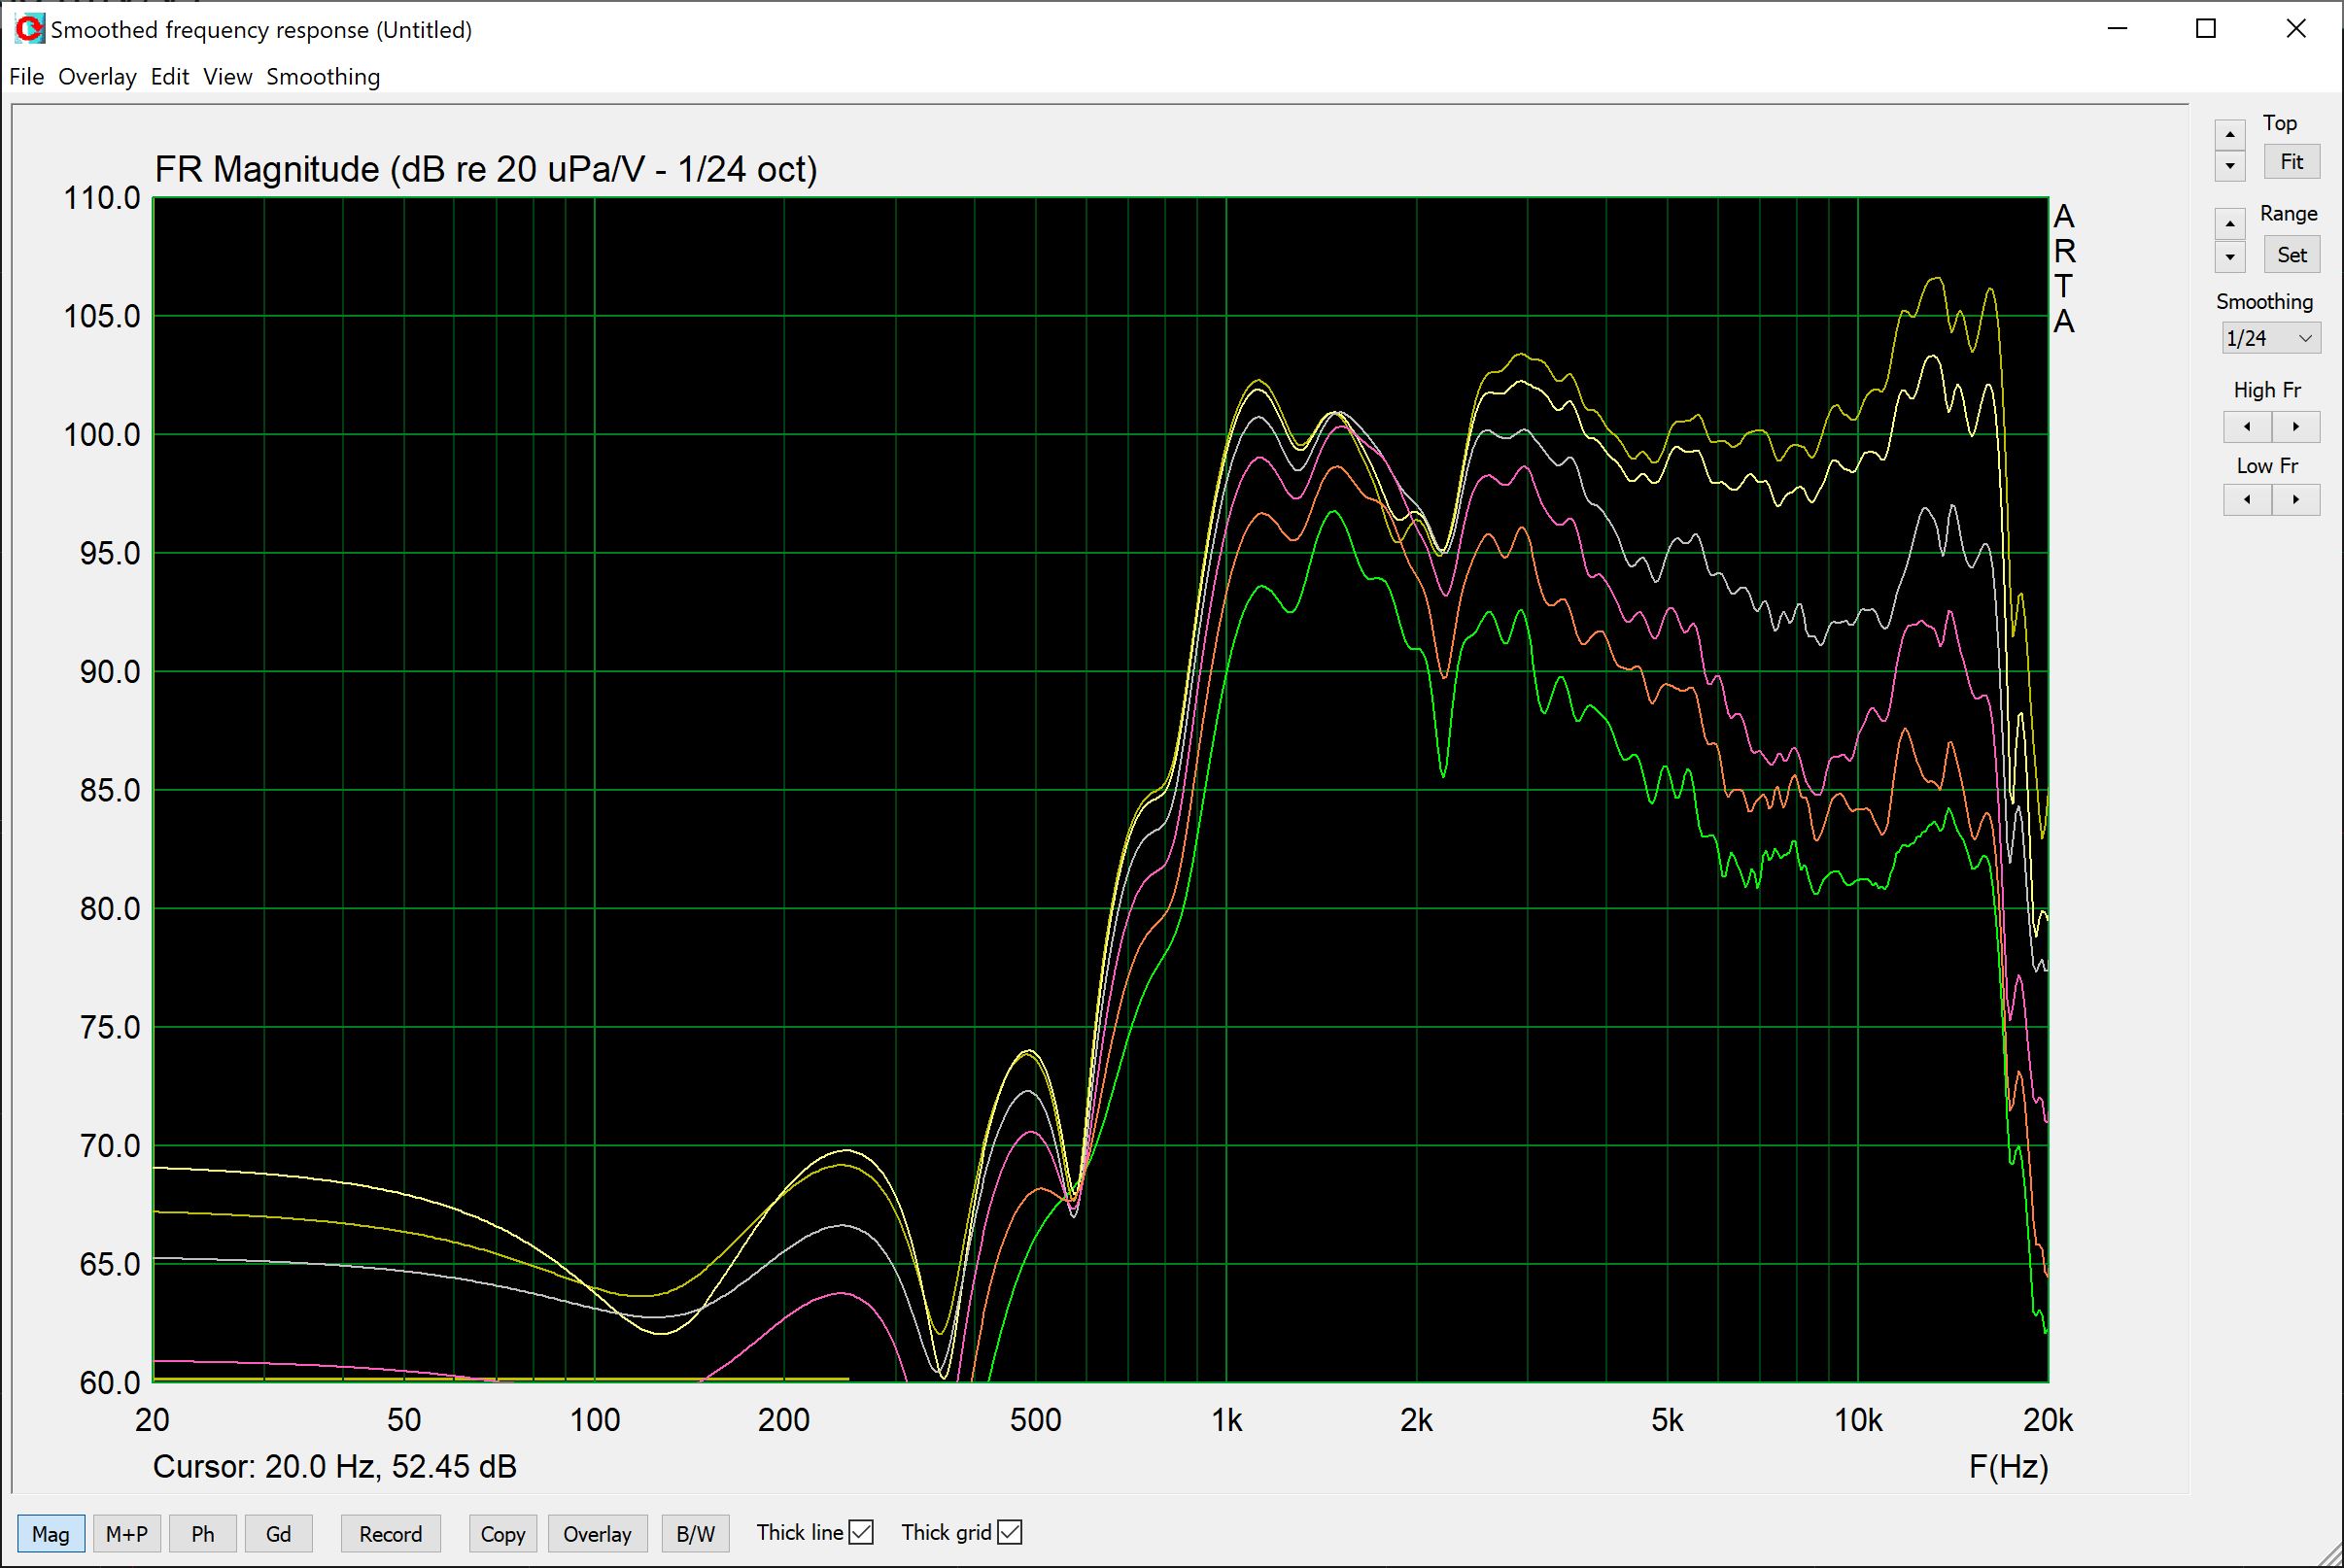Open the Overlay menu in menu bar
The image size is (2344, 1568).
[x=97, y=77]
